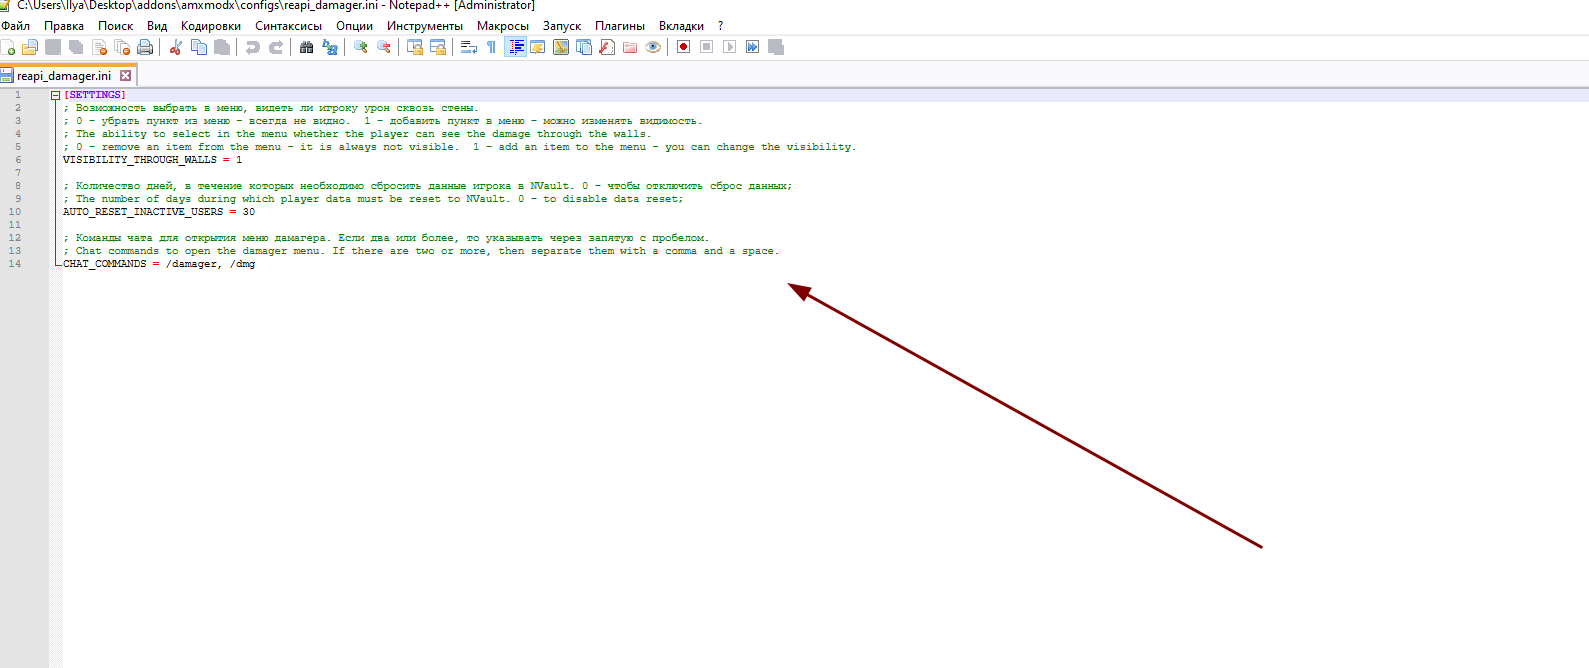The height and width of the screenshot is (668, 1589).
Task: Click the Zoom Out magnifier icon
Action: point(384,47)
